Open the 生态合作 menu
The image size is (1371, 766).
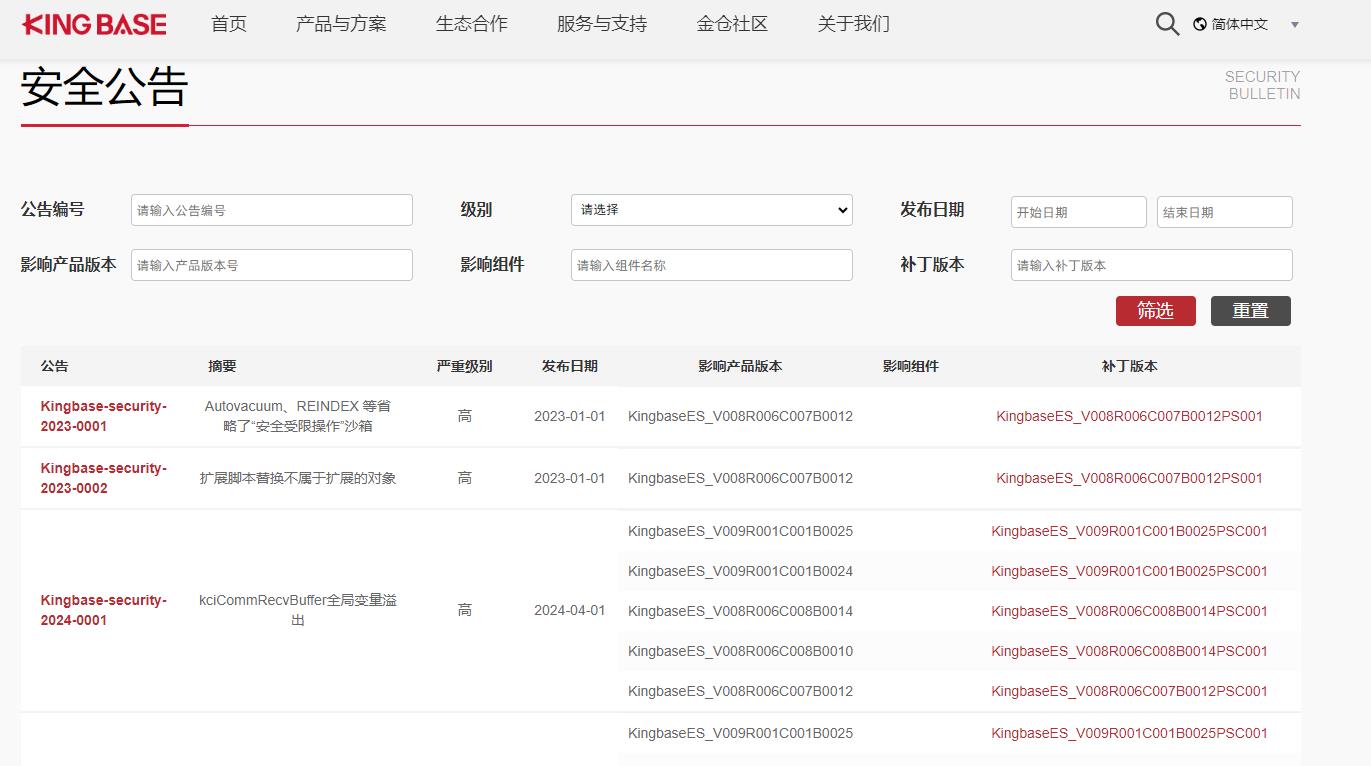(x=472, y=24)
